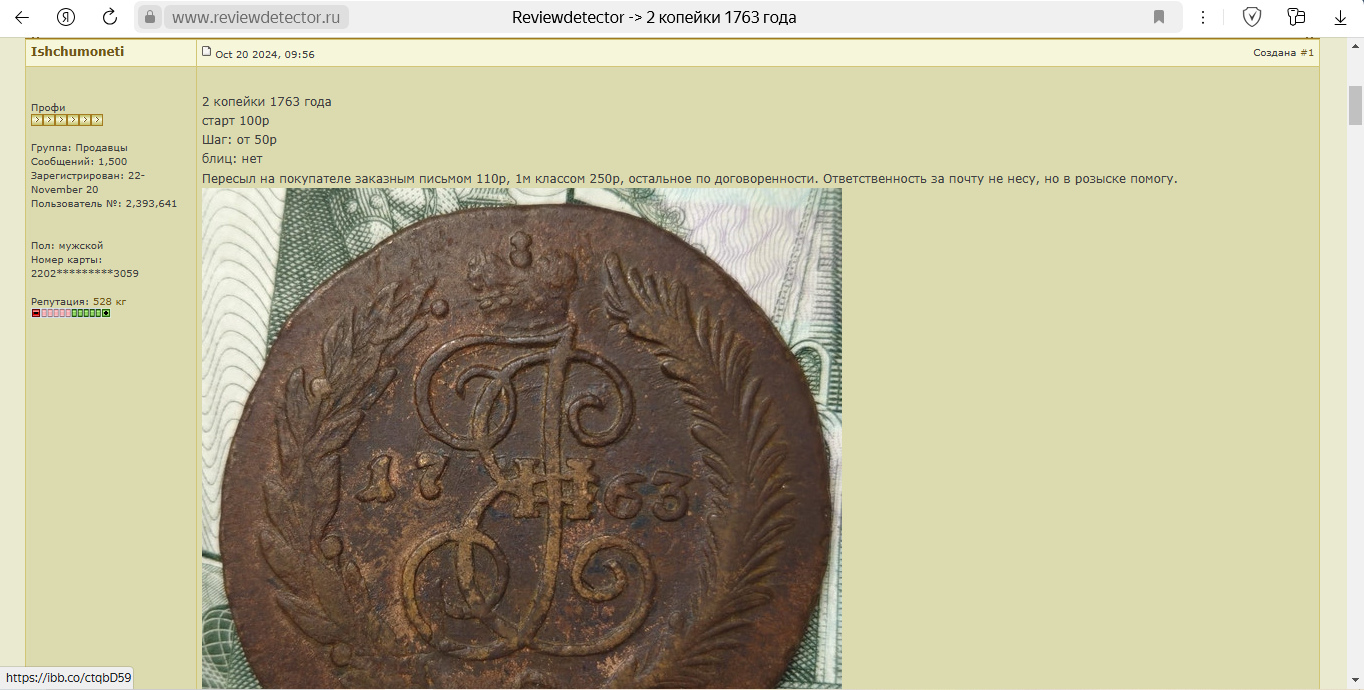Open the browser extensions icon
The width and height of the screenshot is (1364, 690).
tap(1296, 17)
